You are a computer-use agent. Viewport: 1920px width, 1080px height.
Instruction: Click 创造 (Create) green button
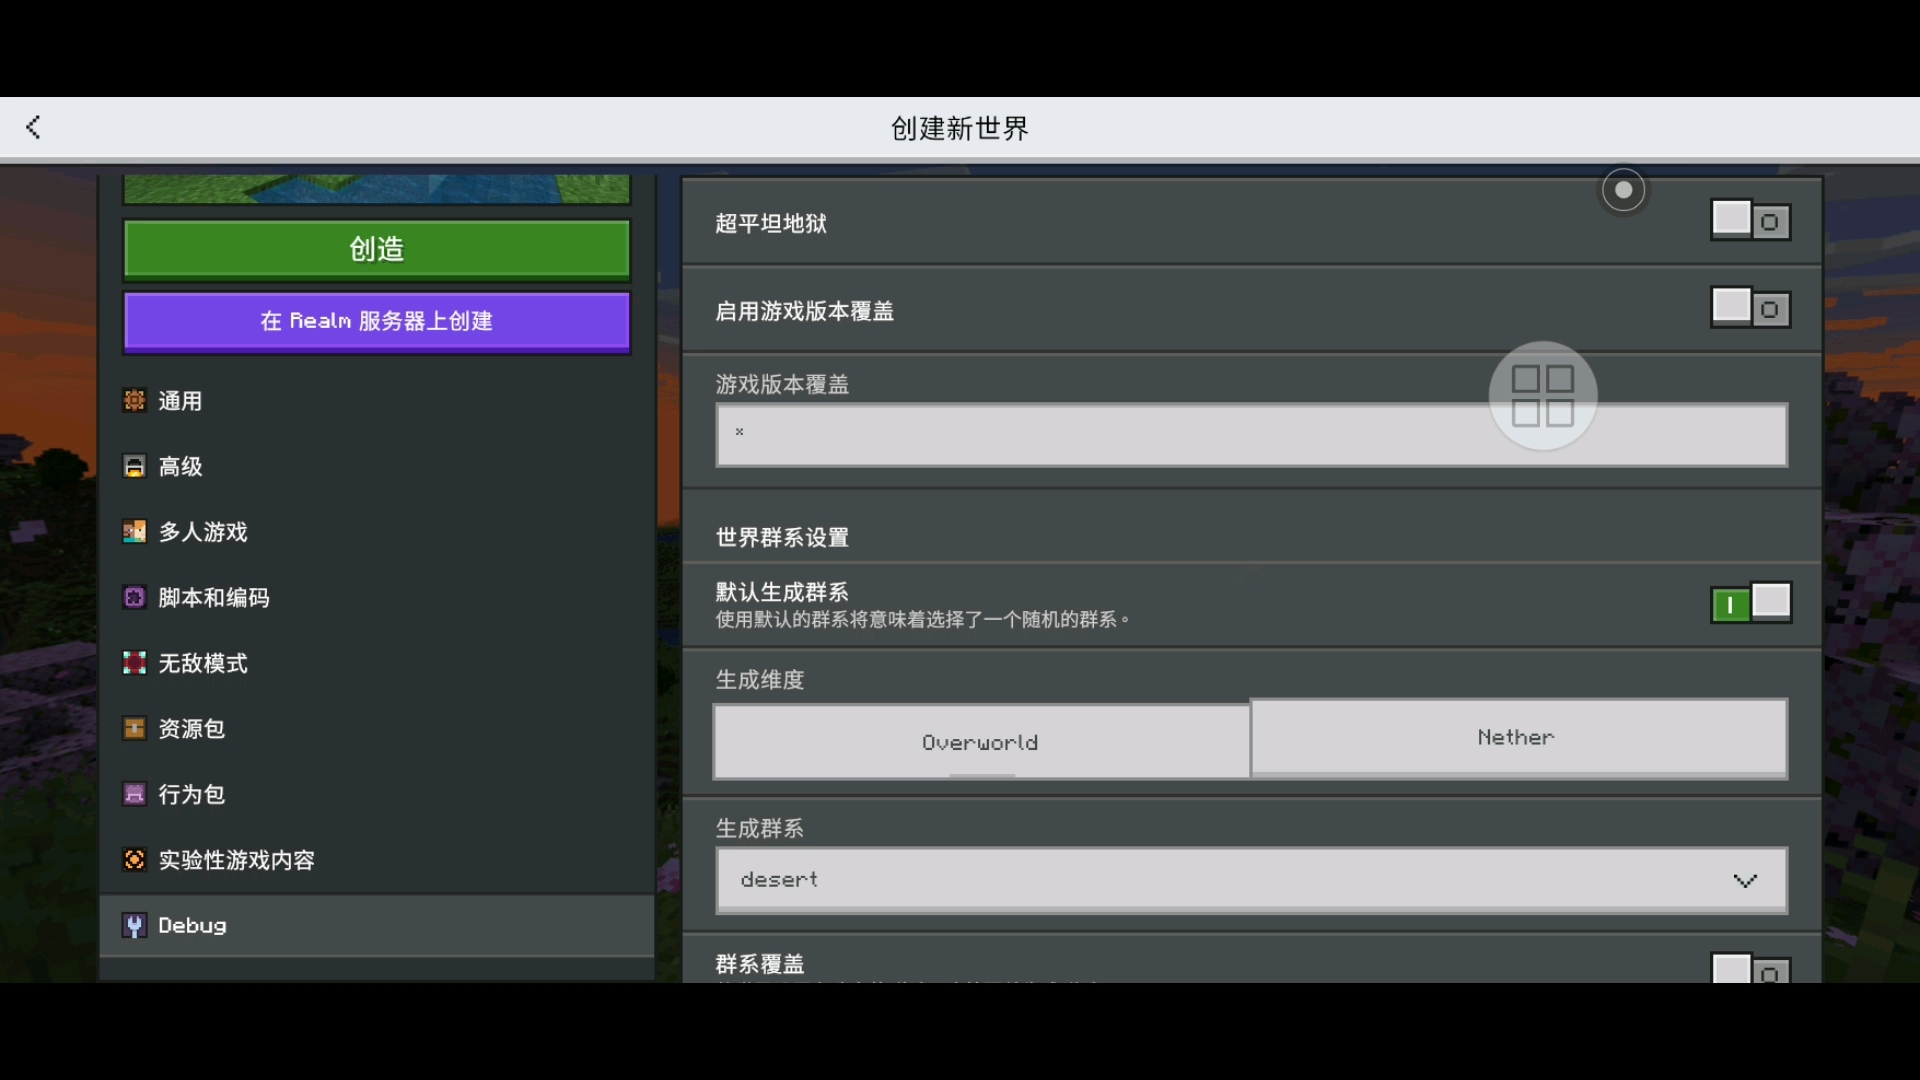pos(378,249)
